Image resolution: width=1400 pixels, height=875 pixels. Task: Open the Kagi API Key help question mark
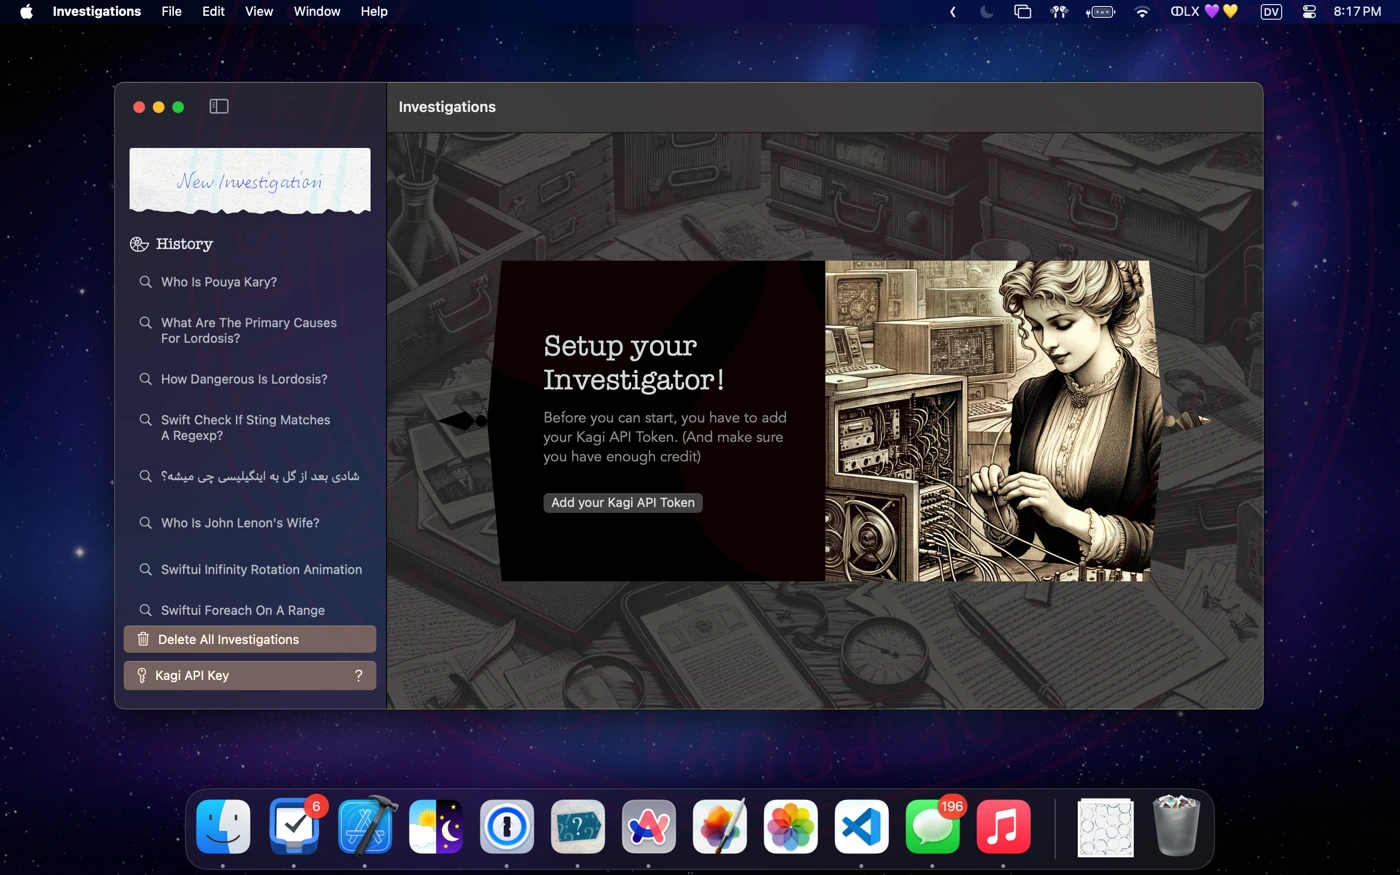(358, 676)
